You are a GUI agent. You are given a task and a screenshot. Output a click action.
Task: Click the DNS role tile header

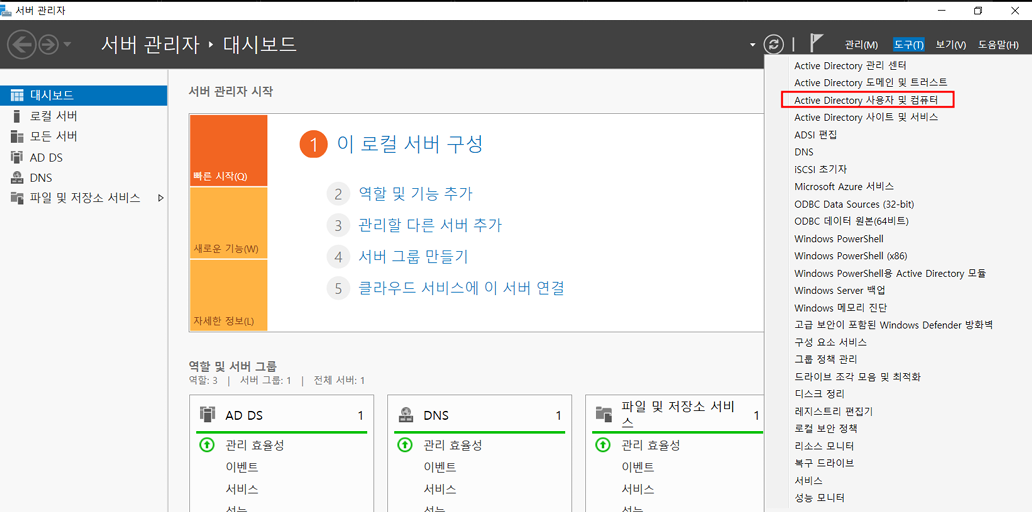point(480,415)
